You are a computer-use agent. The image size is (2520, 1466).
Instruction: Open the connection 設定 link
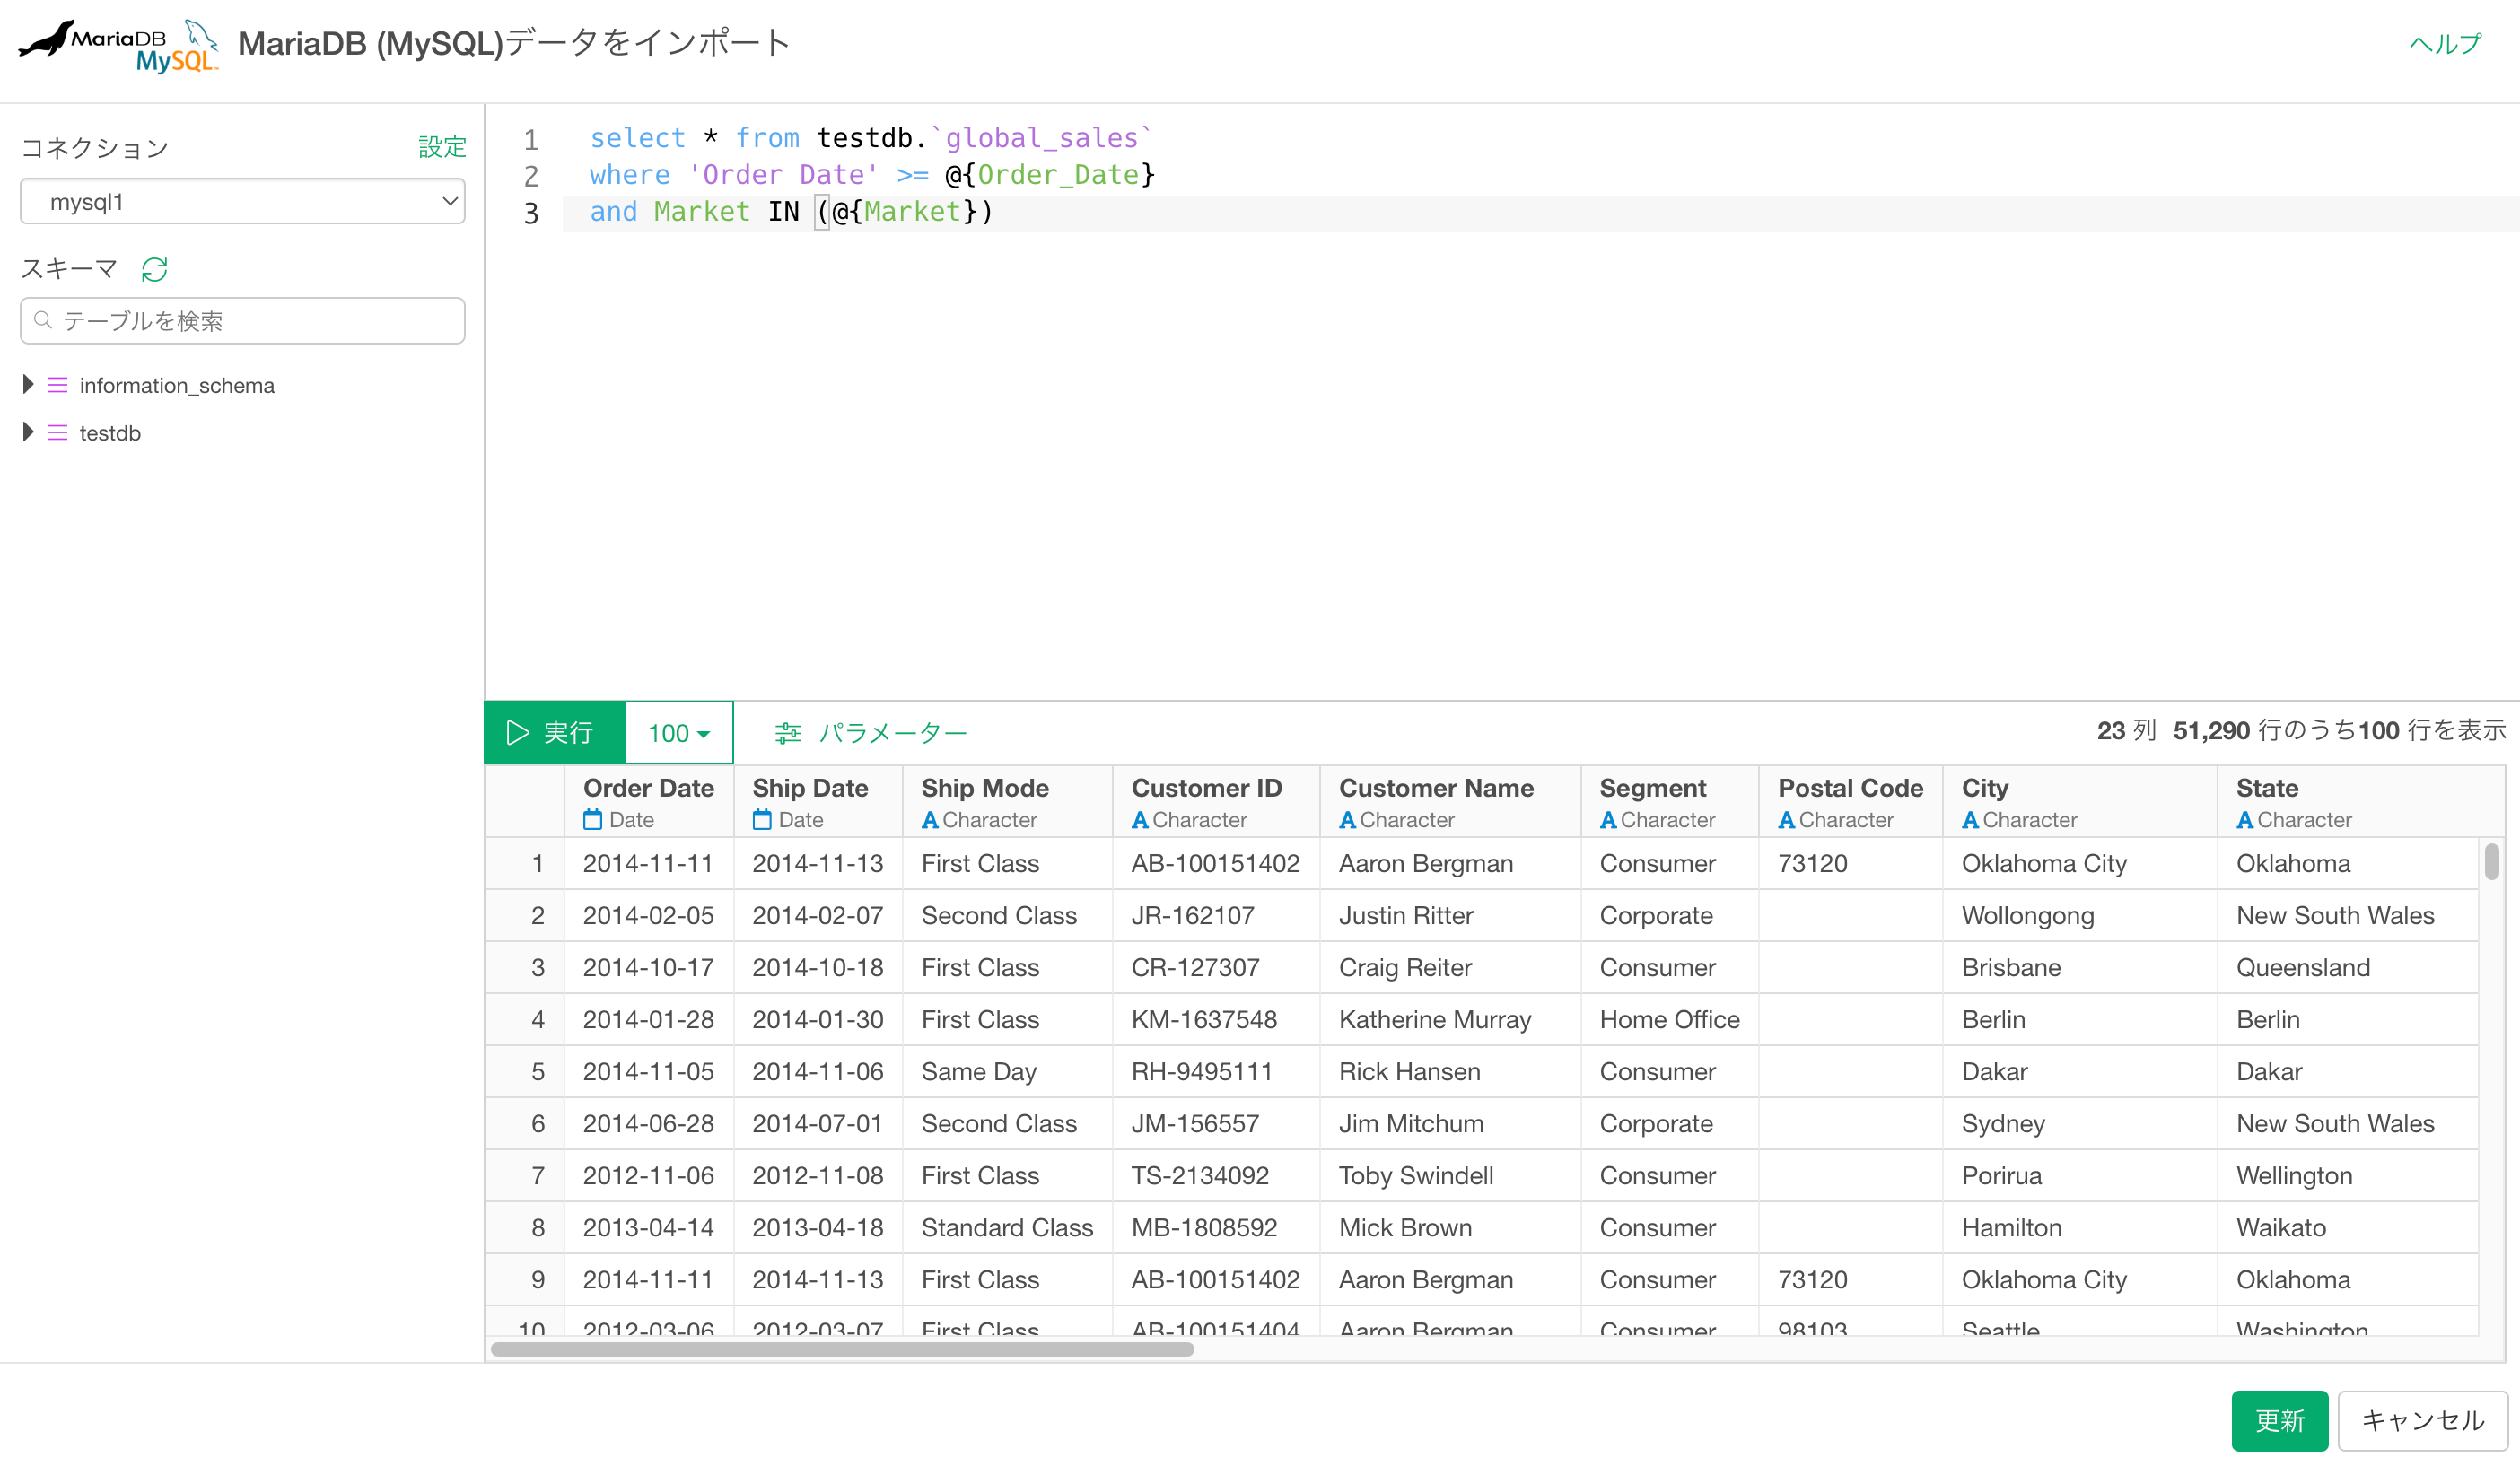(443, 147)
